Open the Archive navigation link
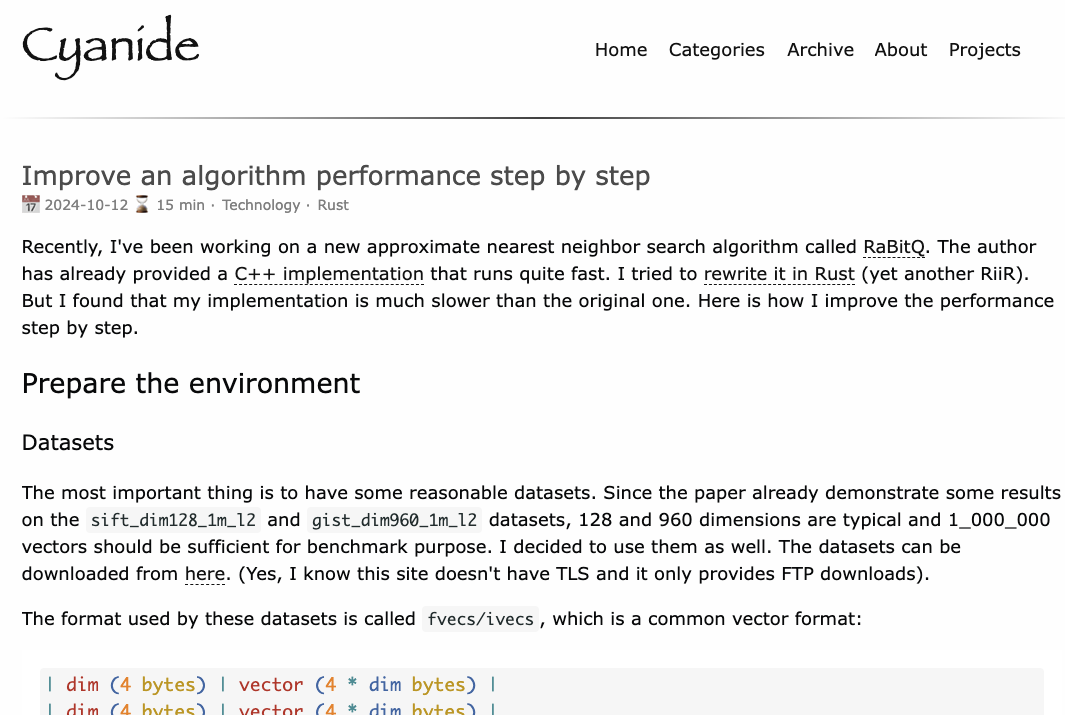 820,50
